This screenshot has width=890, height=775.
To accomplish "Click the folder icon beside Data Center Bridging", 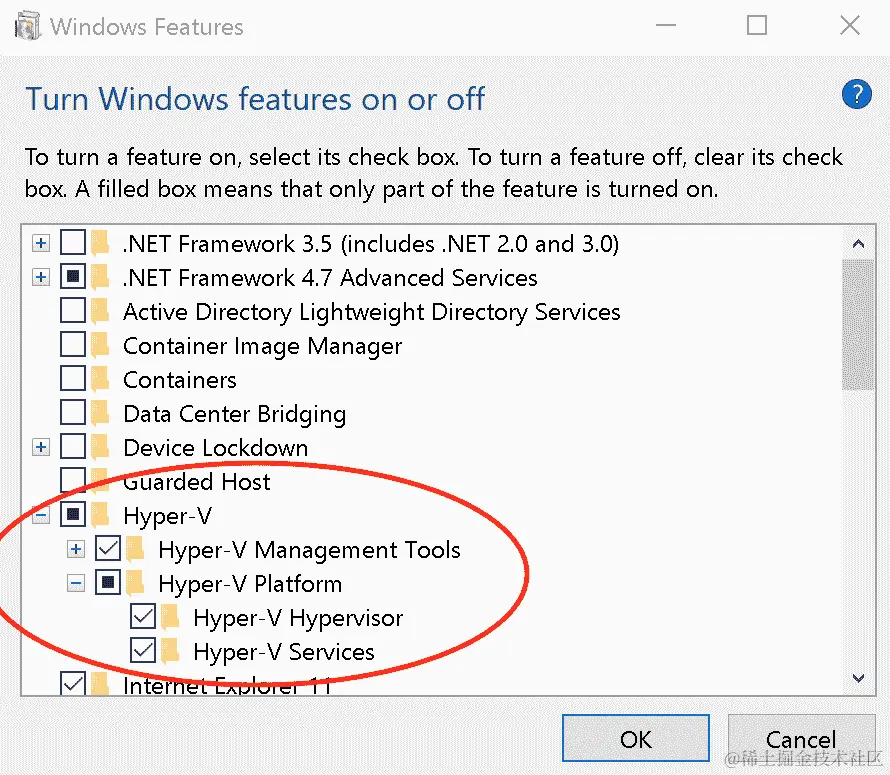I will click(100, 414).
